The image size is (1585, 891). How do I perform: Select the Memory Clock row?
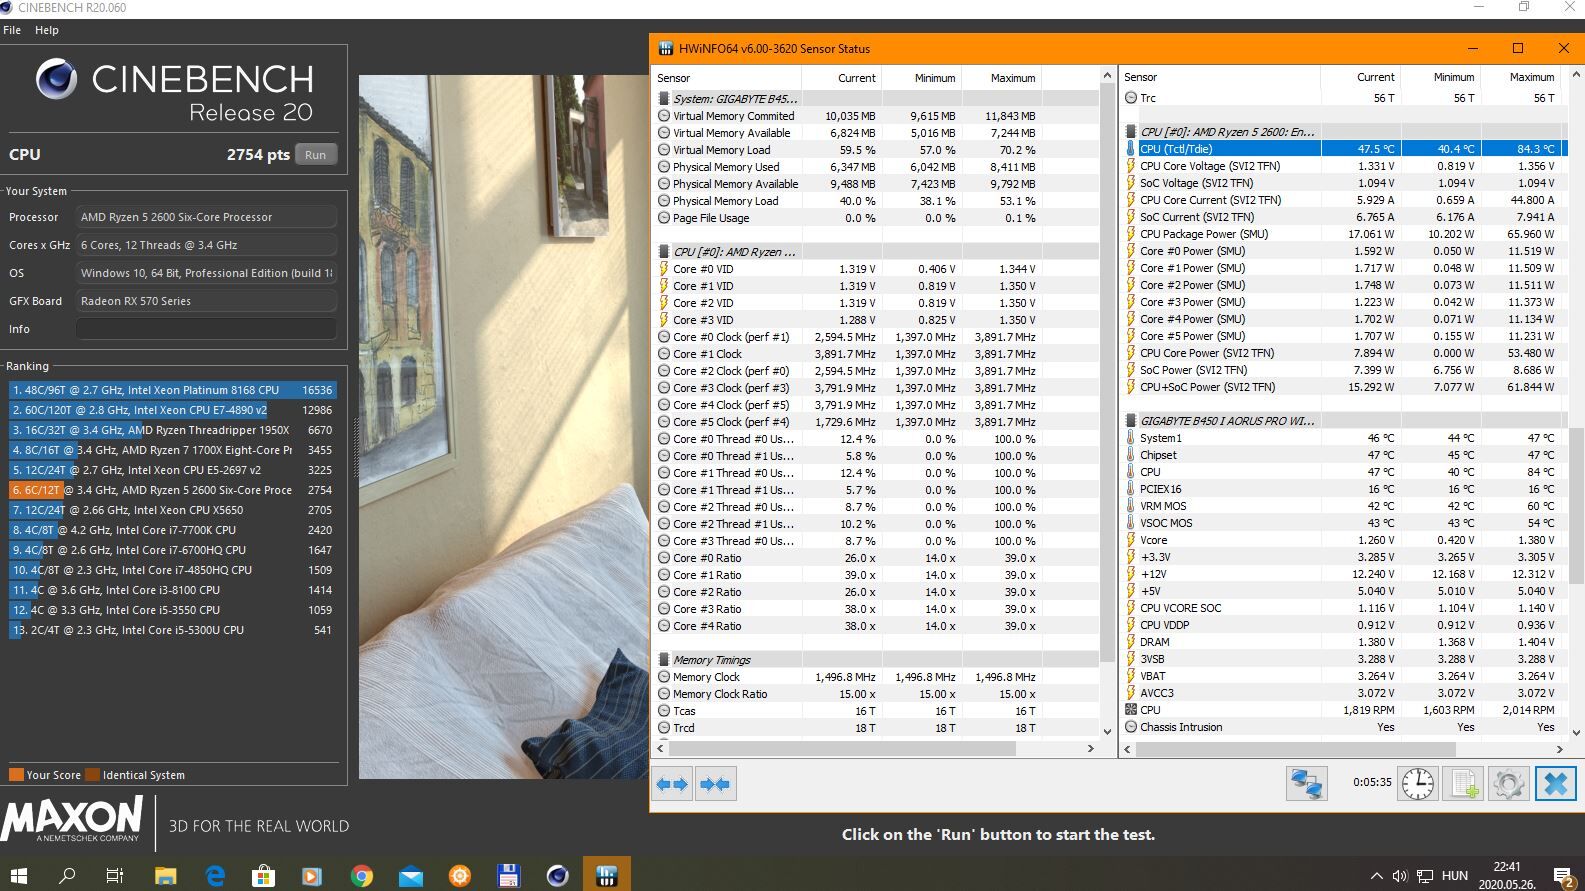(876, 677)
